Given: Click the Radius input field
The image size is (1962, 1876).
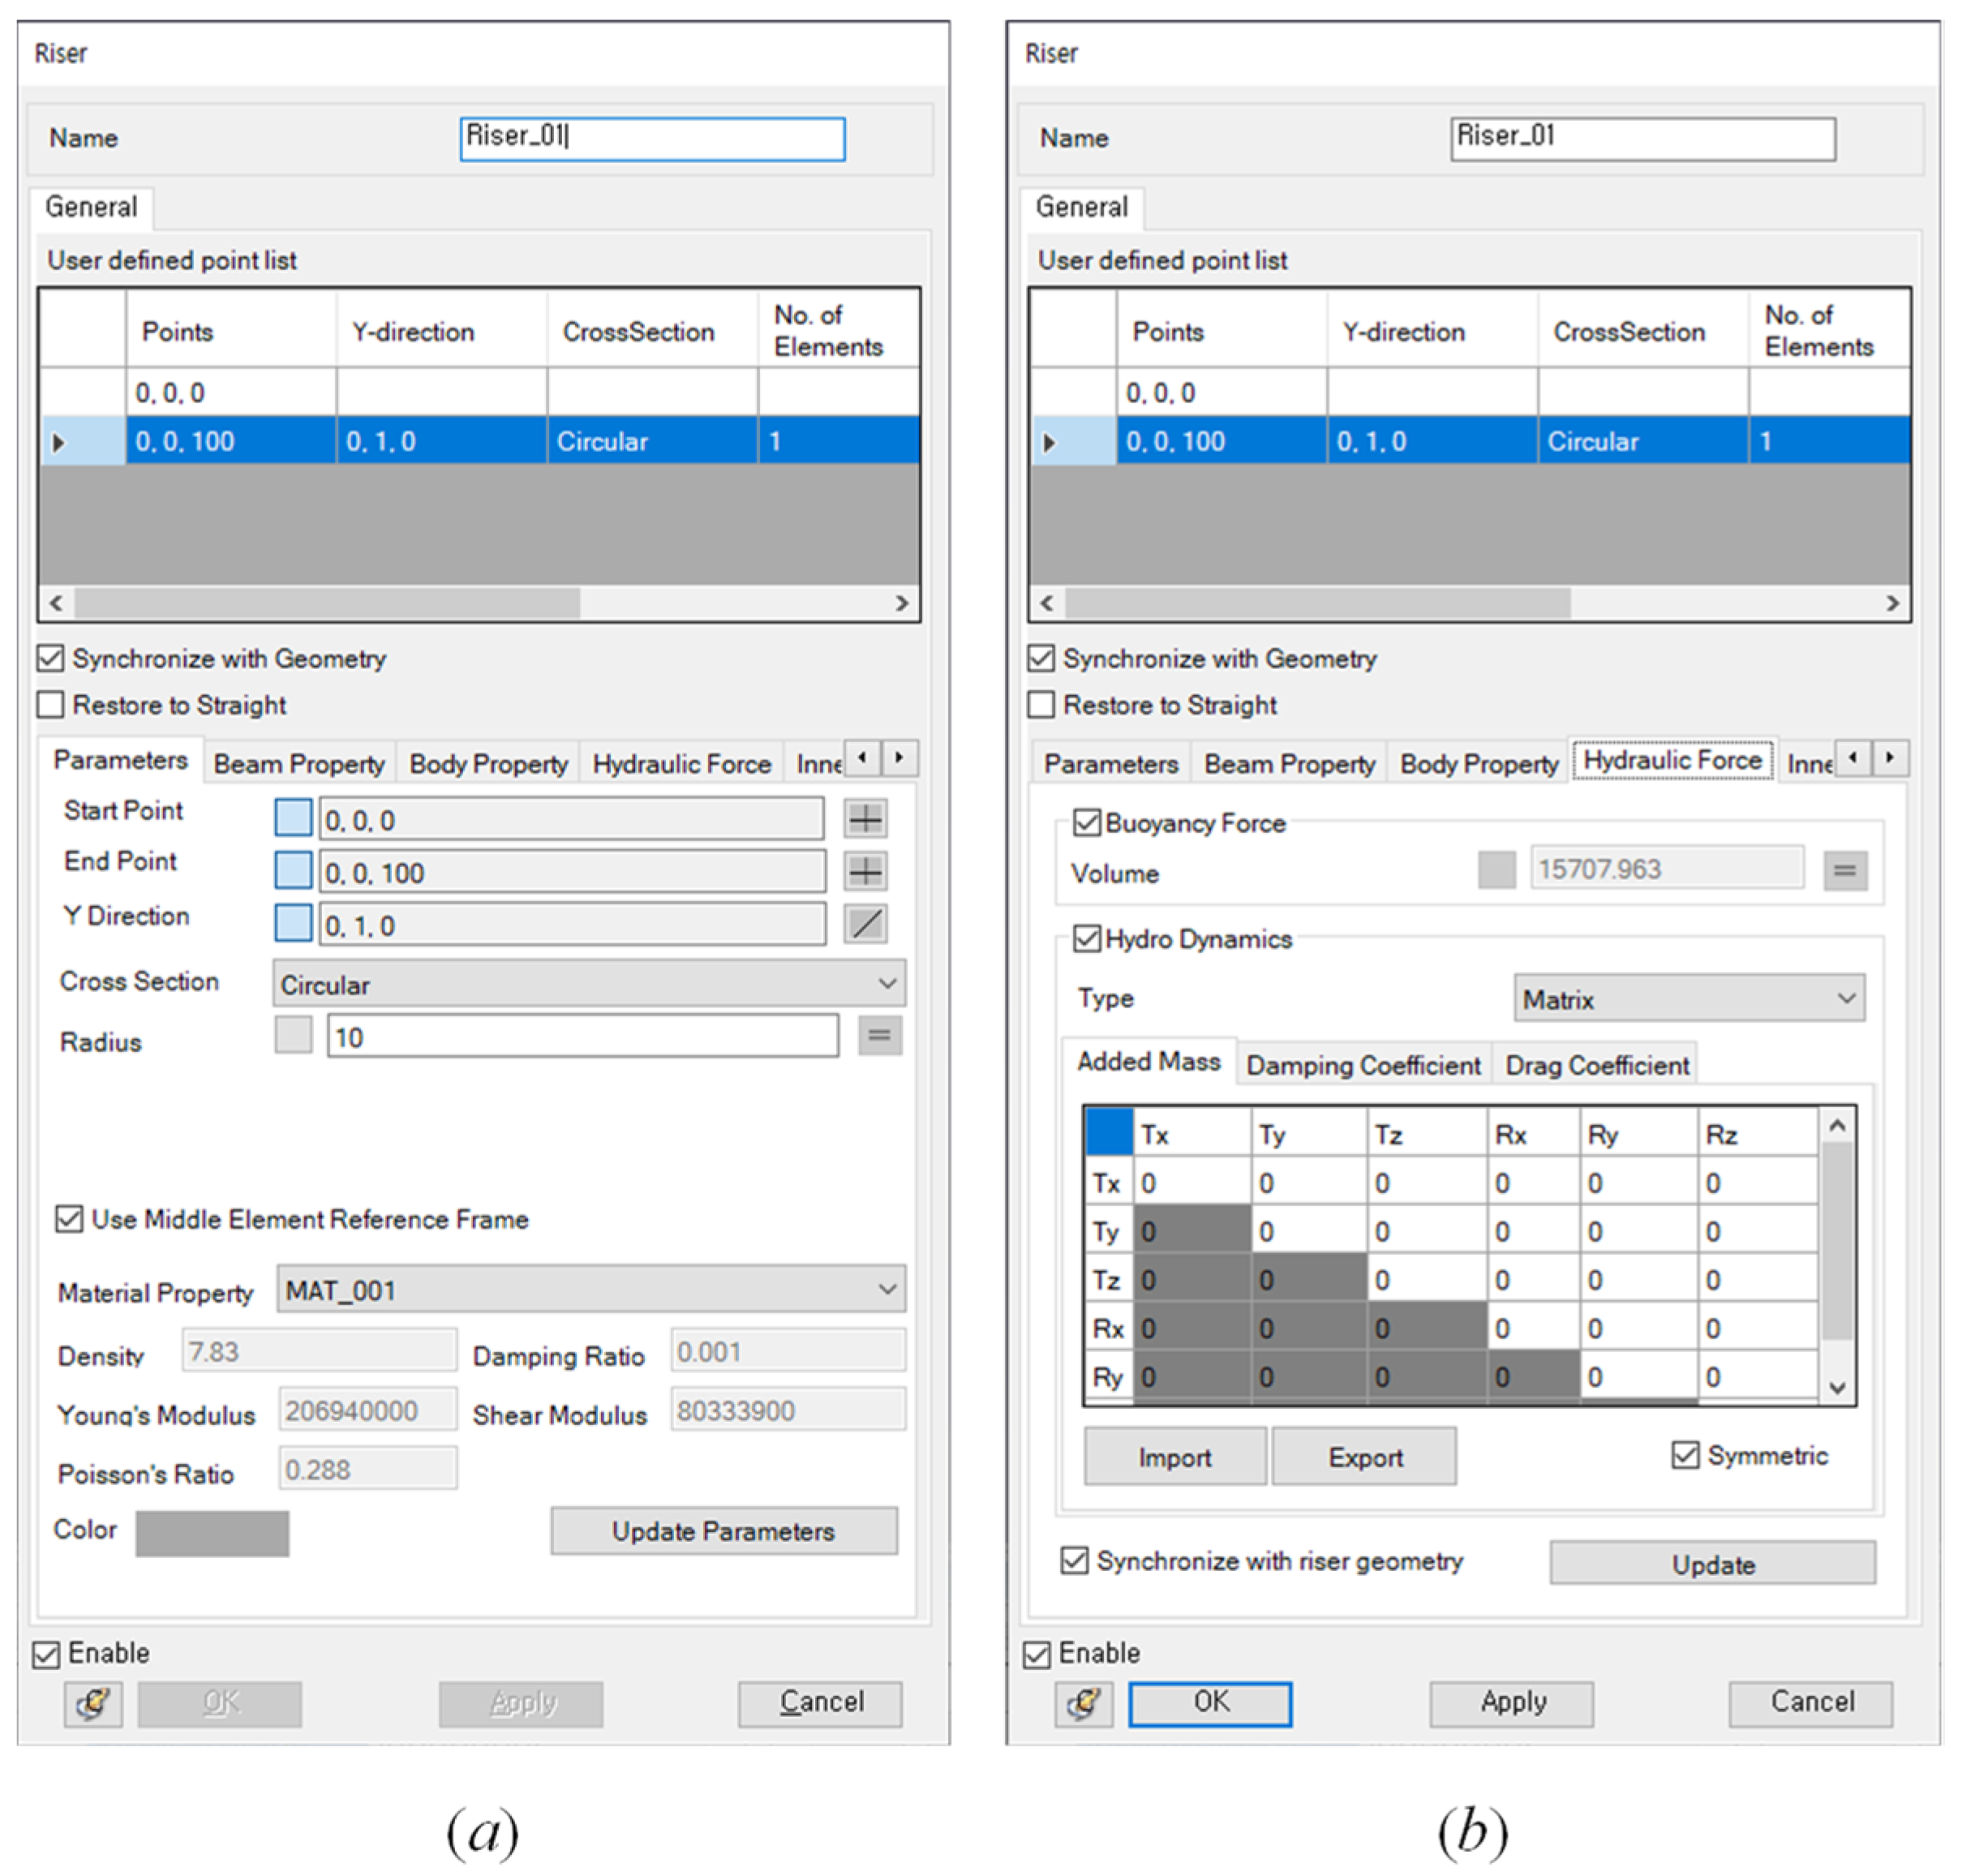Looking at the screenshot, I should 582,1037.
